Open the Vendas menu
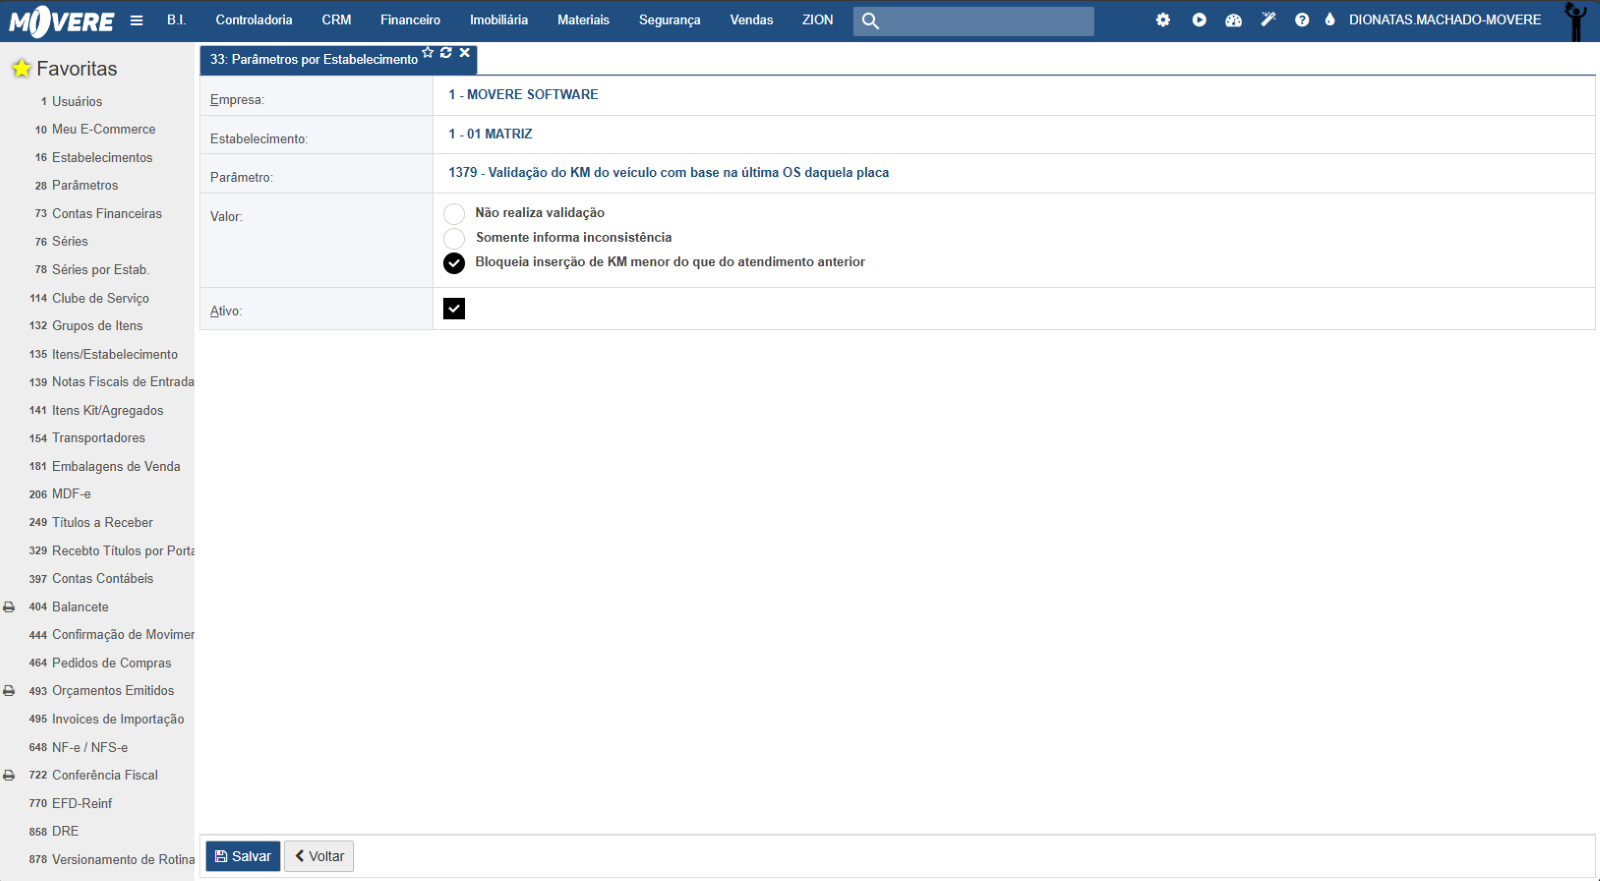Screen dimensions: 1600x881 pos(752,20)
